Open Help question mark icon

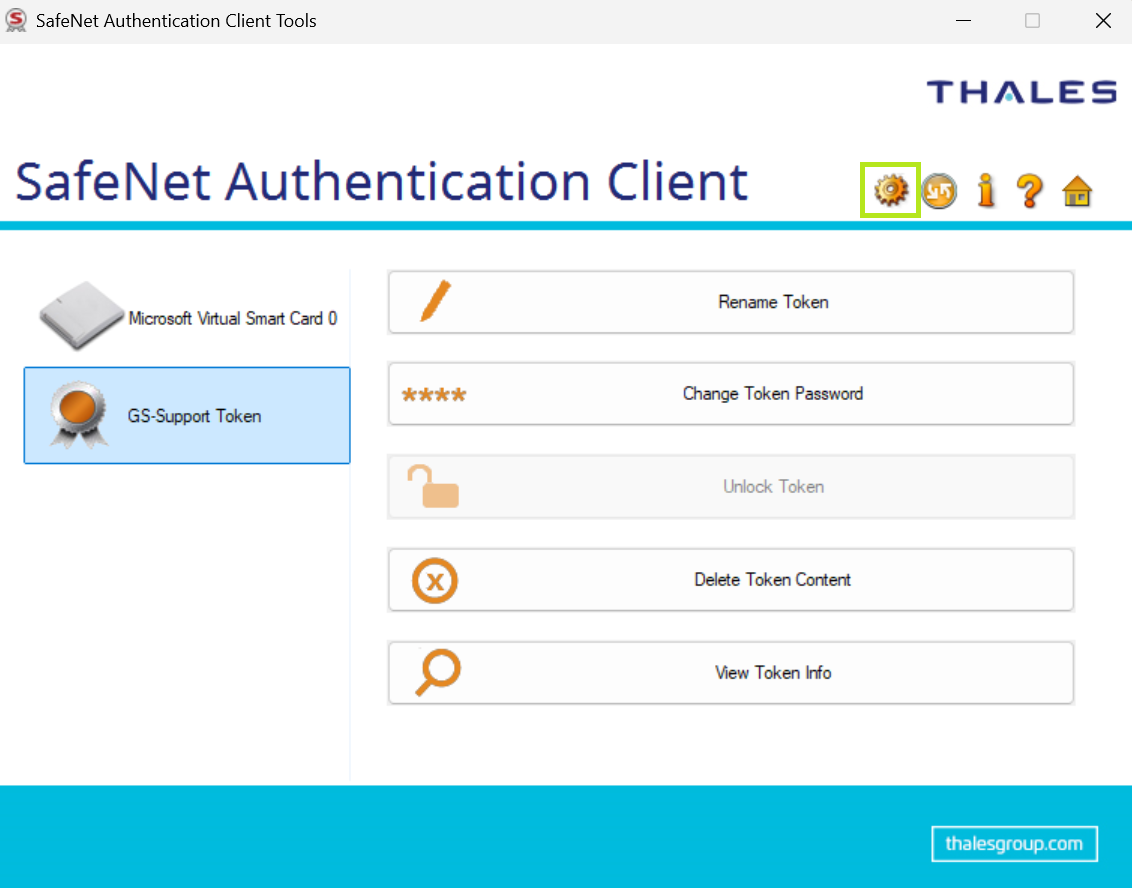(x=1029, y=191)
